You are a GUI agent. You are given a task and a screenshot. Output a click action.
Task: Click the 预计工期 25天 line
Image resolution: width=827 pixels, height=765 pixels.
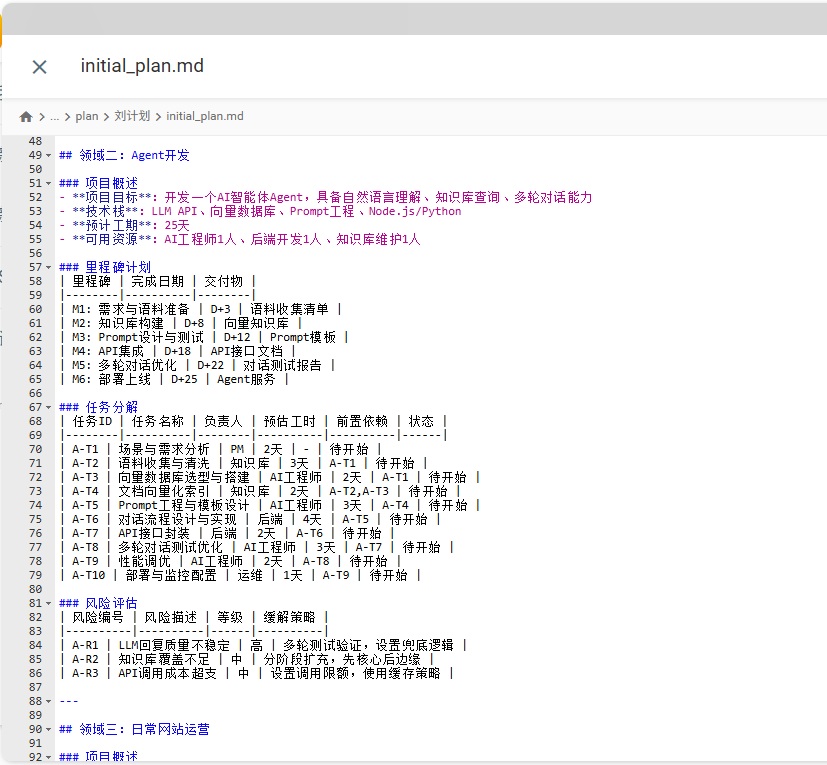[124, 225]
